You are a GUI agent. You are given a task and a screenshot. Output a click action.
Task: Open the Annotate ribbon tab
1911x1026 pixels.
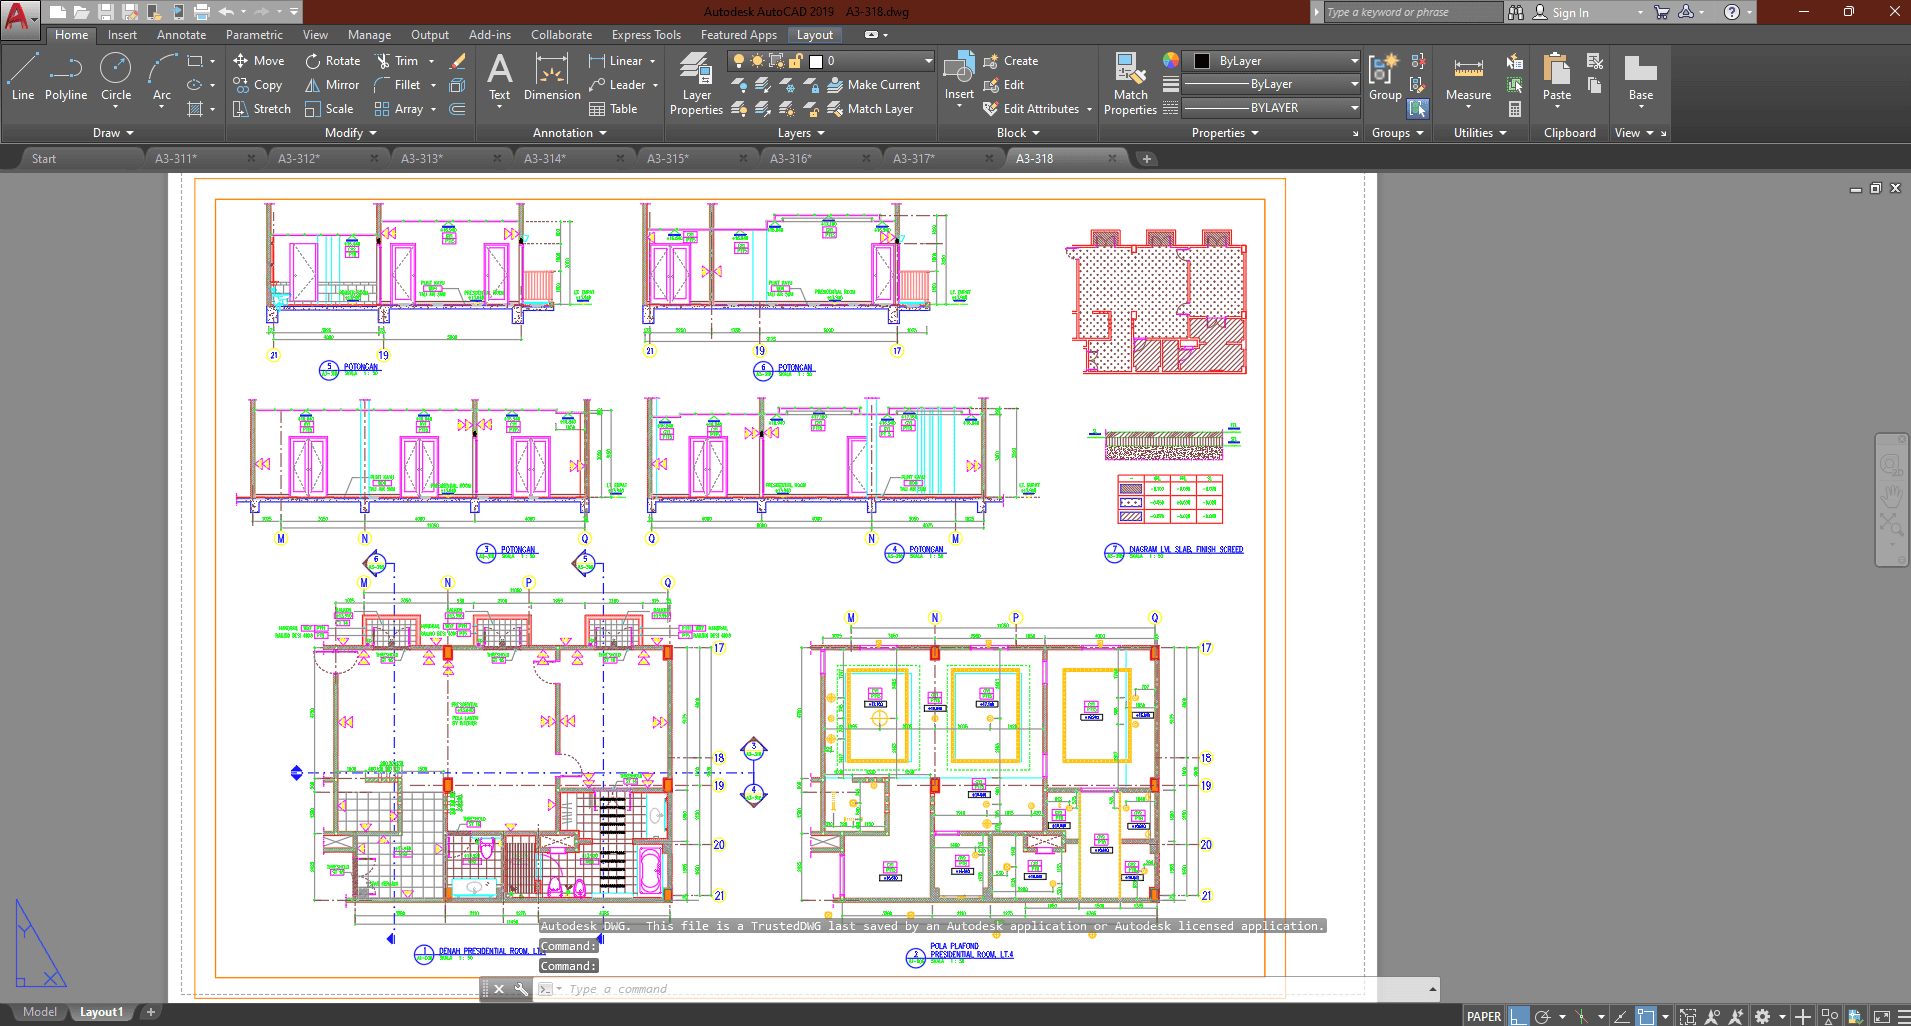[181, 35]
